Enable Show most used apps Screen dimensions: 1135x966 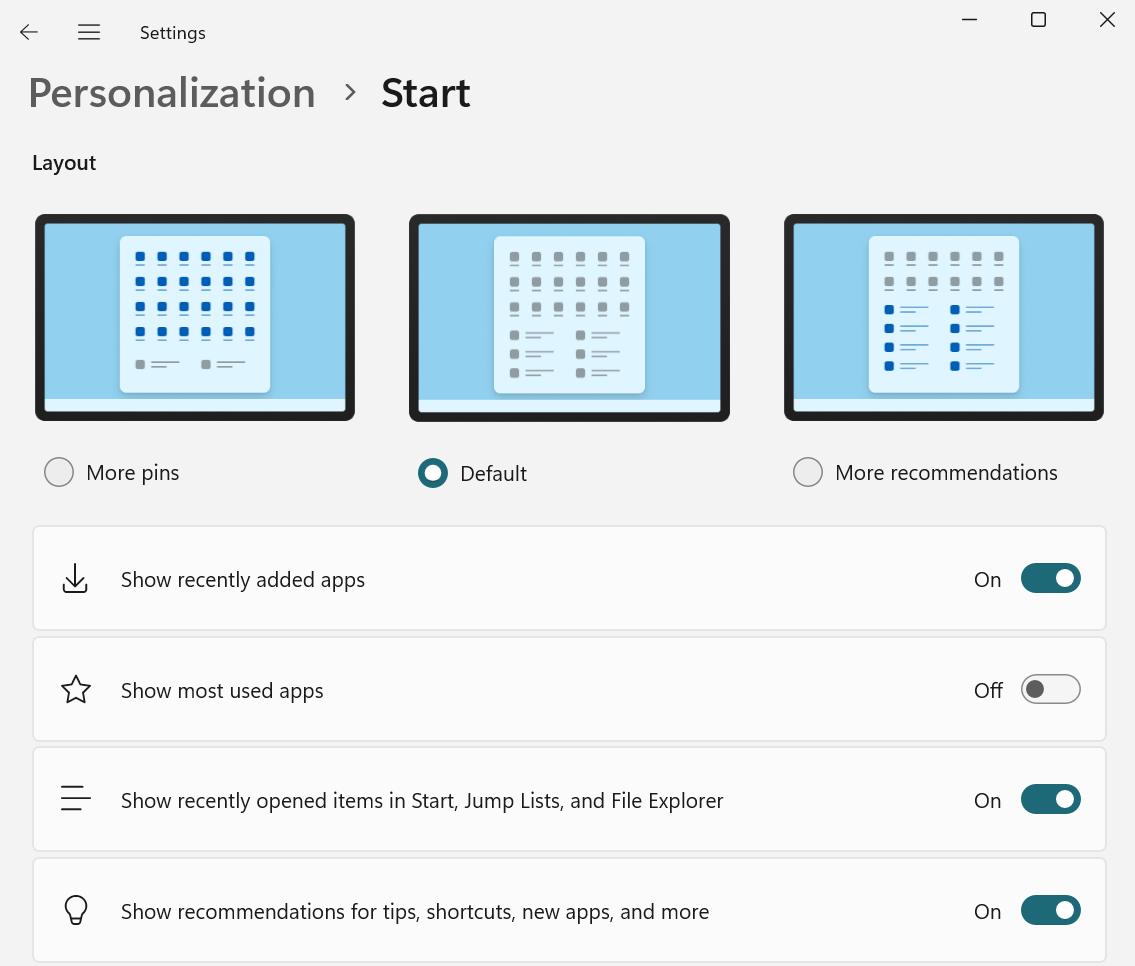[1050, 689]
